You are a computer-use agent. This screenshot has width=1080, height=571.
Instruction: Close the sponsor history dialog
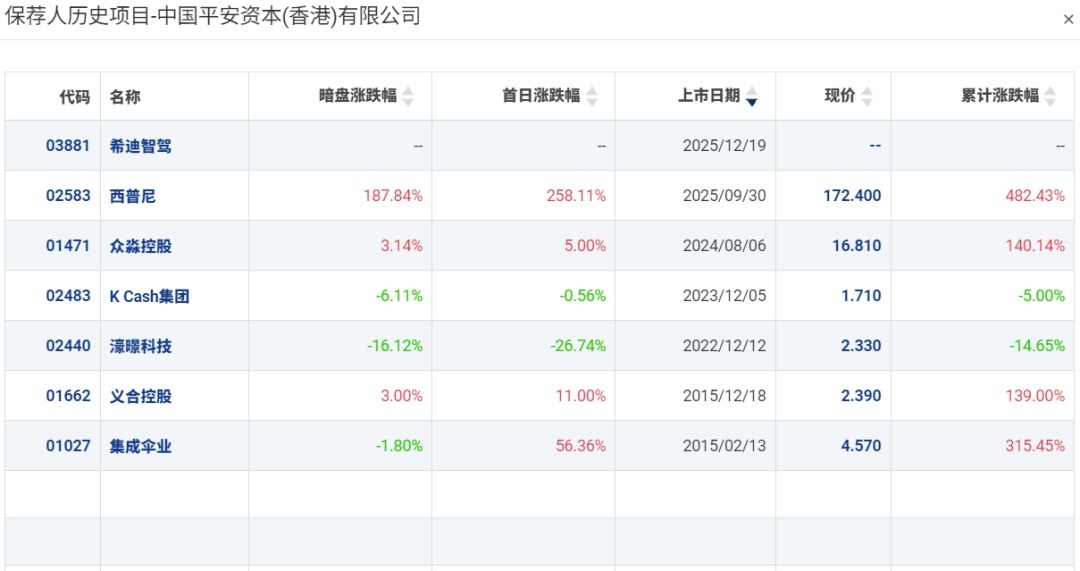coord(1068,20)
